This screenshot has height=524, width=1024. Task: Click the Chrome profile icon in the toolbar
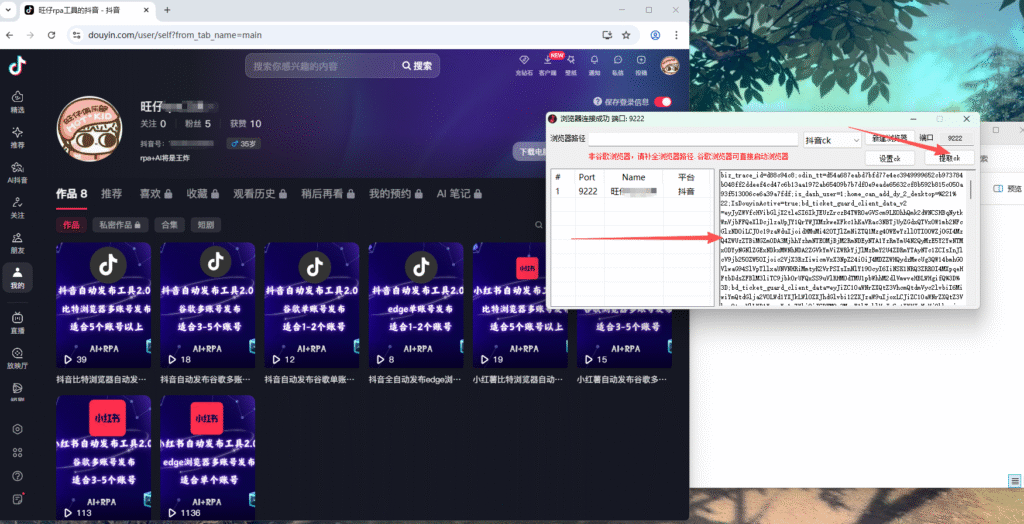click(x=655, y=35)
